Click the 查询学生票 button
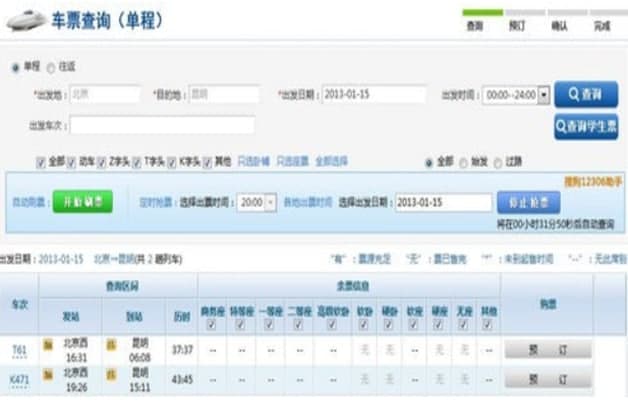628x403 pixels. pos(586,127)
